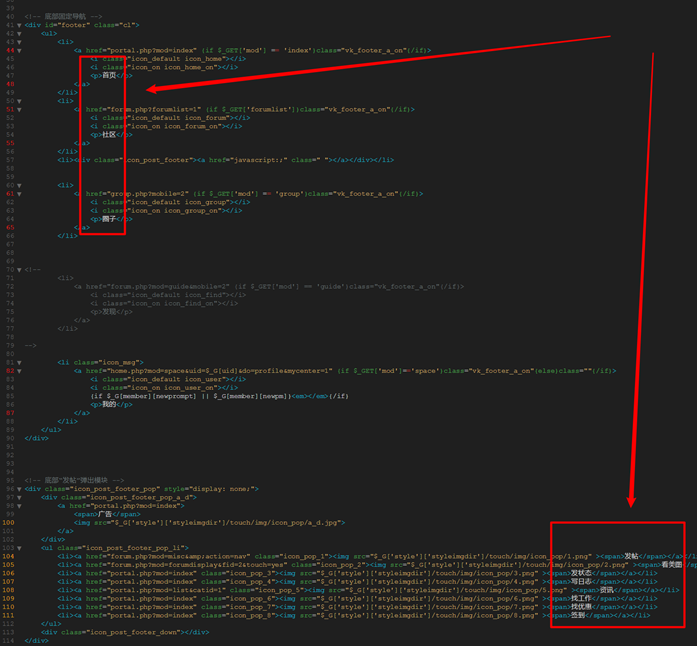Image resolution: width=698 pixels, height=647 pixels.
Task: Click line number 55 in the gutter
Action: (x=10, y=143)
